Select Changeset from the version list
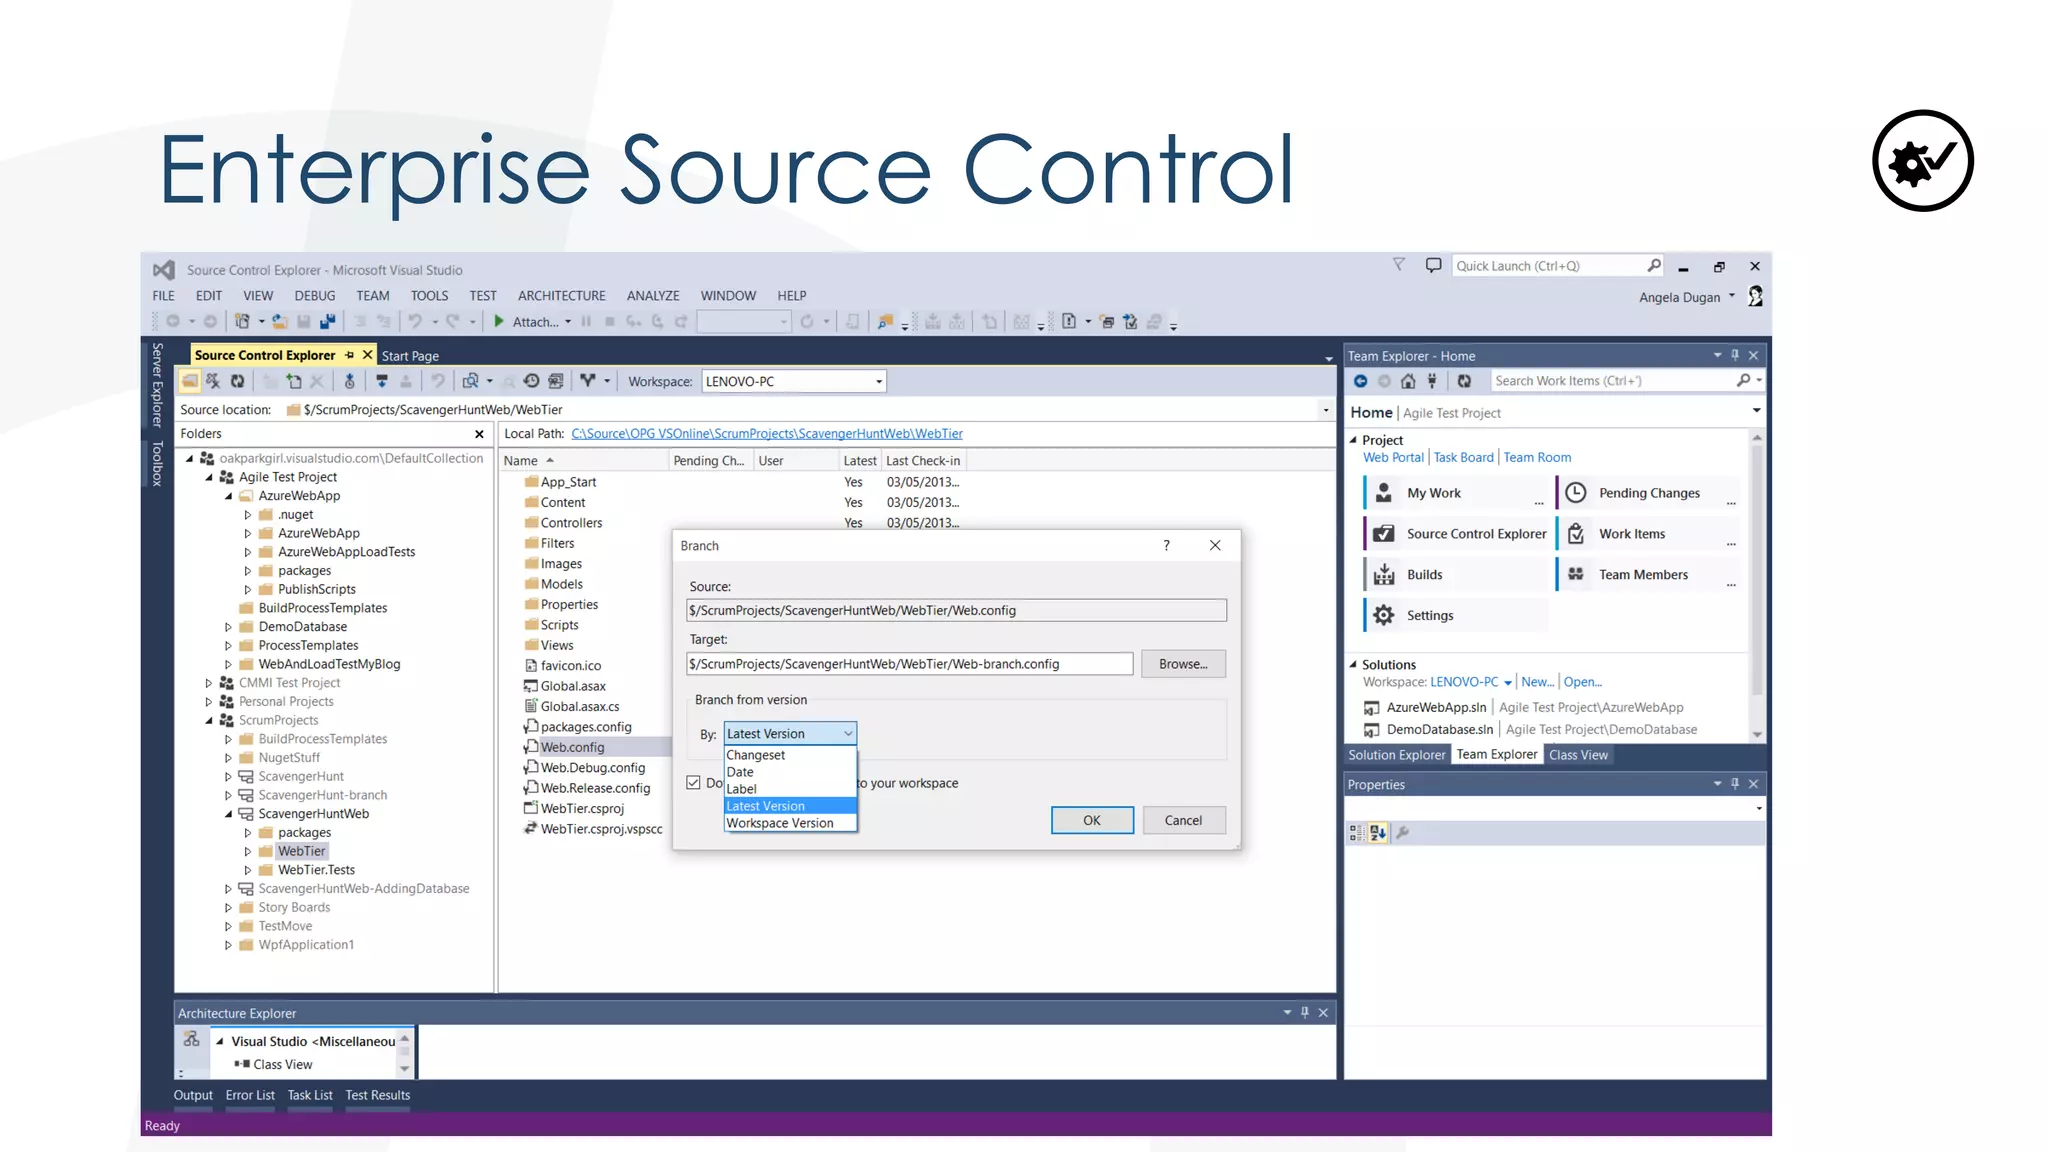Viewport: 2048px width, 1152px height. (x=790, y=755)
